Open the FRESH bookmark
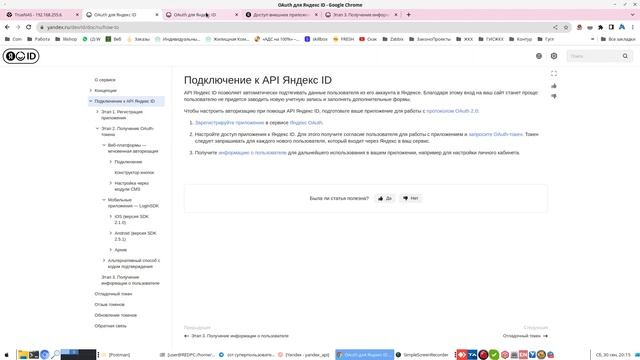Image resolution: width=640 pixels, height=360 pixels. click(x=343, y=39)
